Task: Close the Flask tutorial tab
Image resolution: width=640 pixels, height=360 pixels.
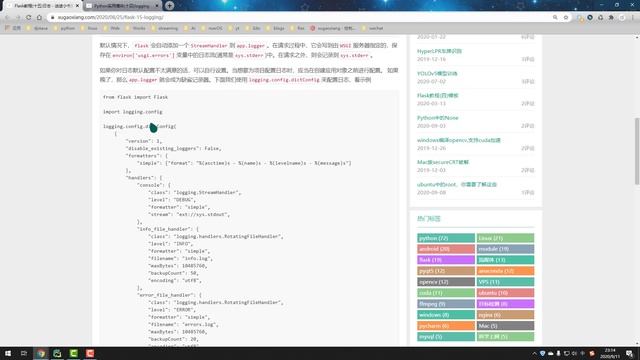Action: point(77,6)
